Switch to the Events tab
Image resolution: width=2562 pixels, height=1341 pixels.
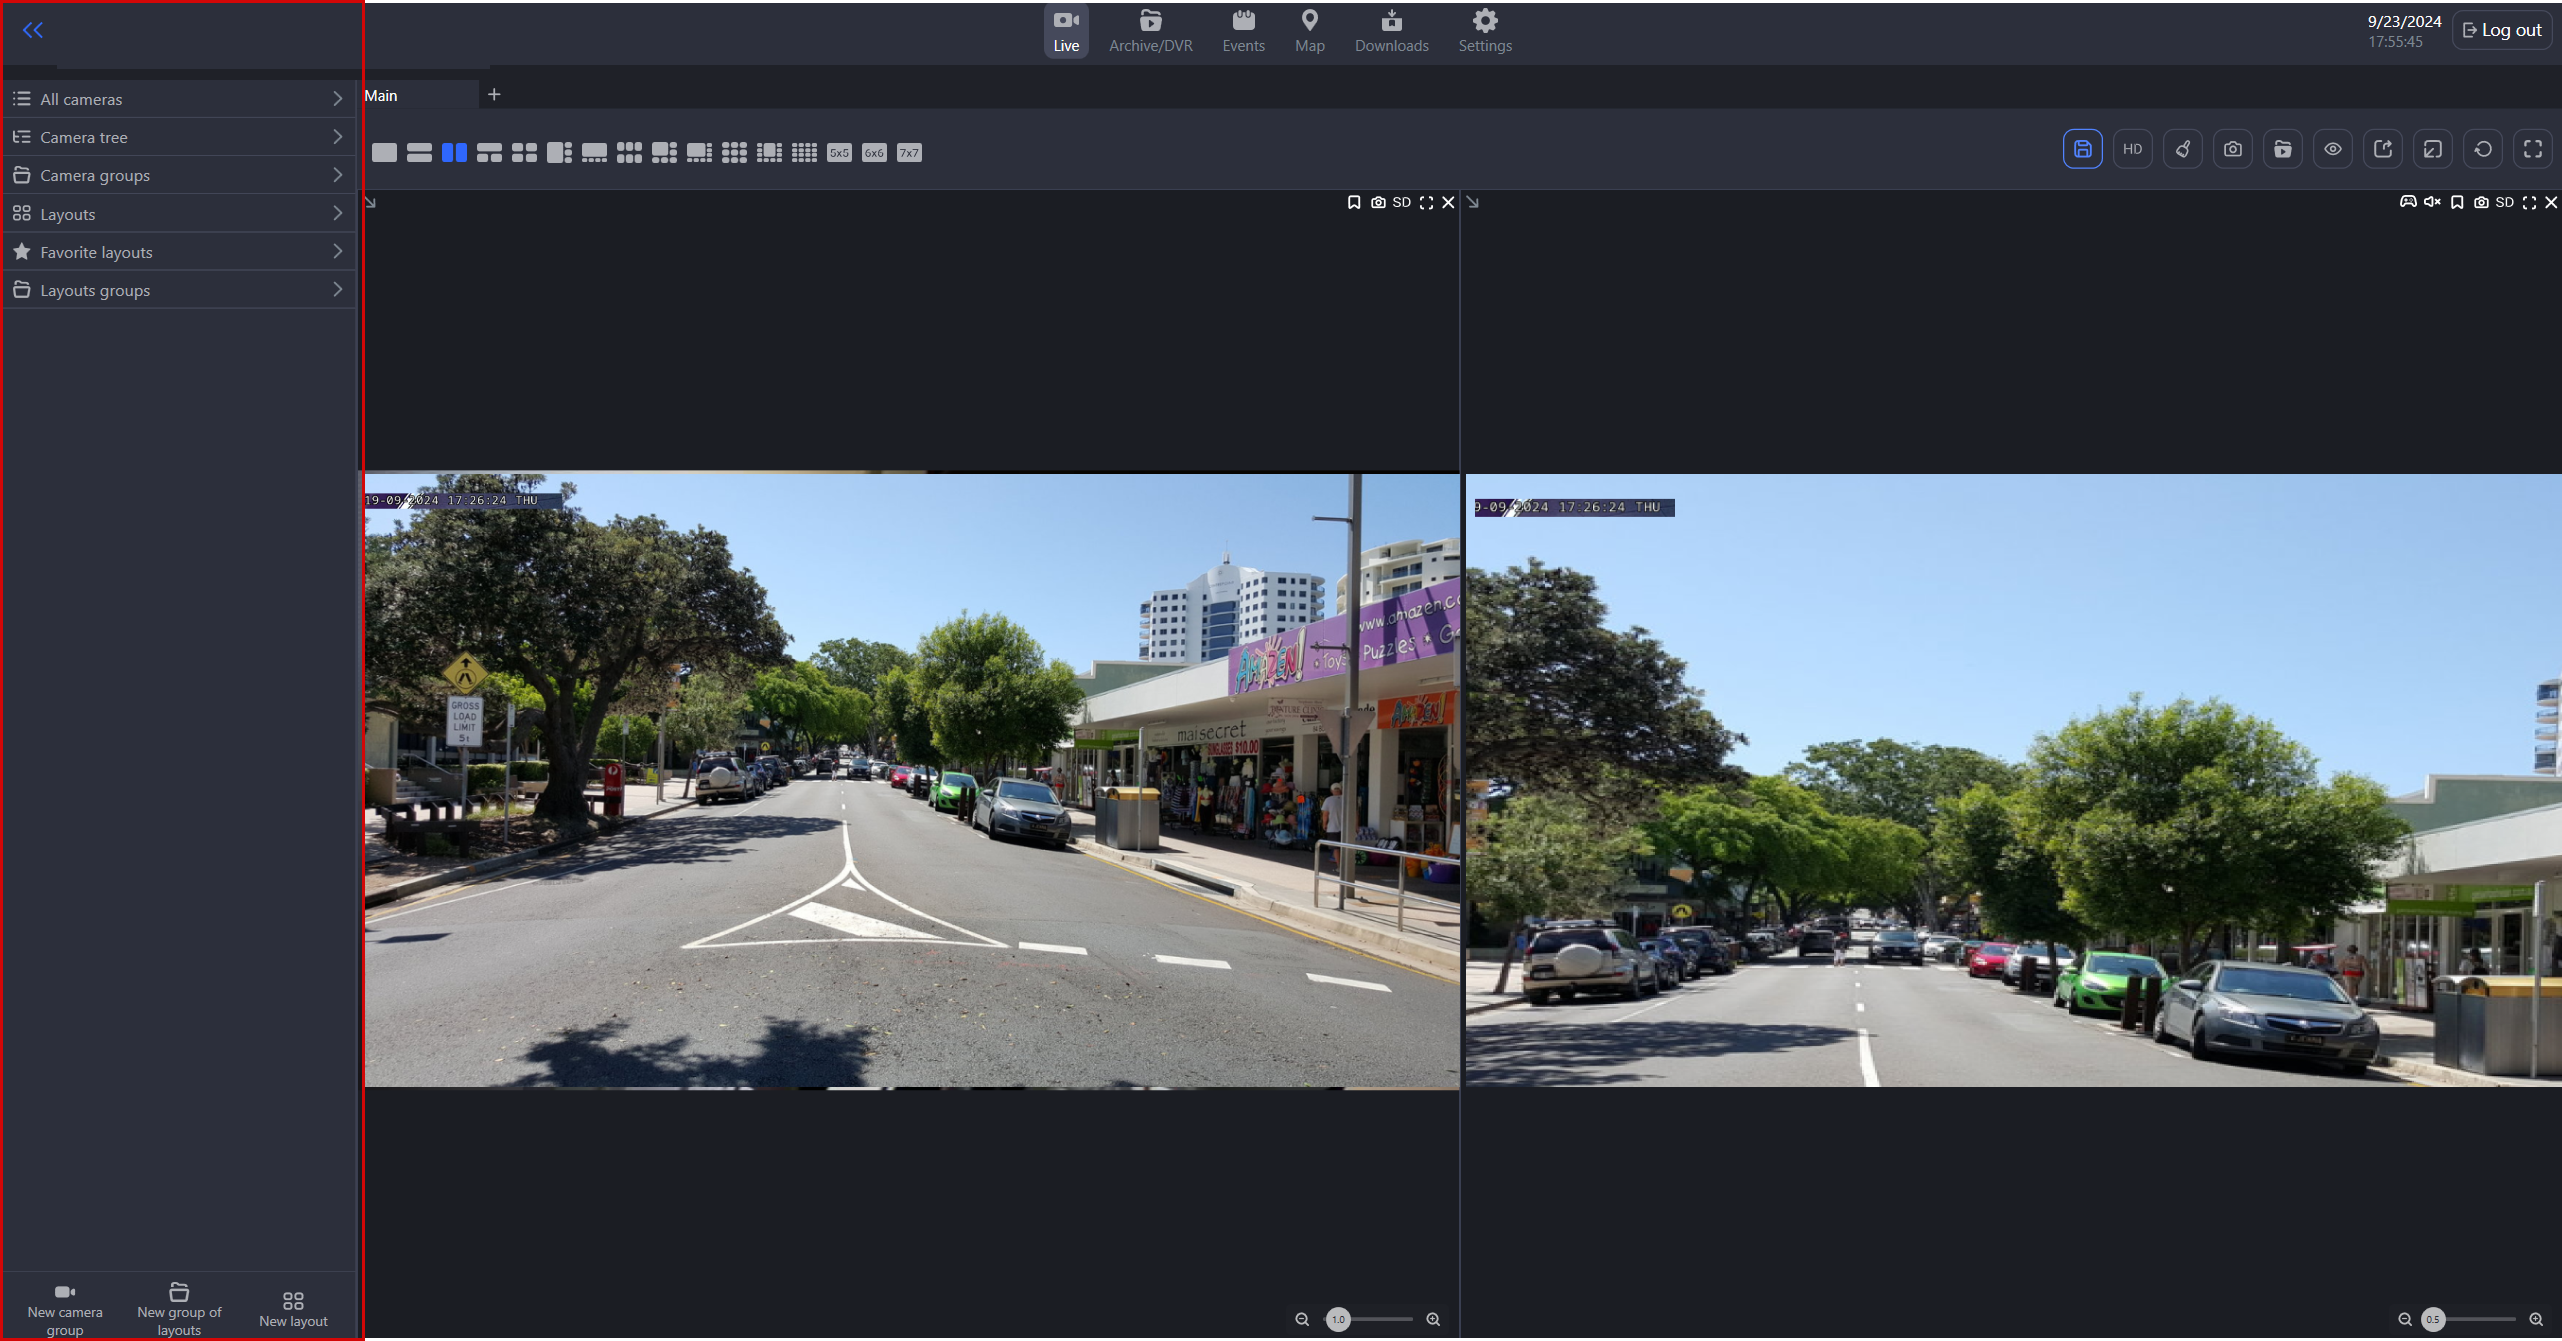(x=1243, y=31)
